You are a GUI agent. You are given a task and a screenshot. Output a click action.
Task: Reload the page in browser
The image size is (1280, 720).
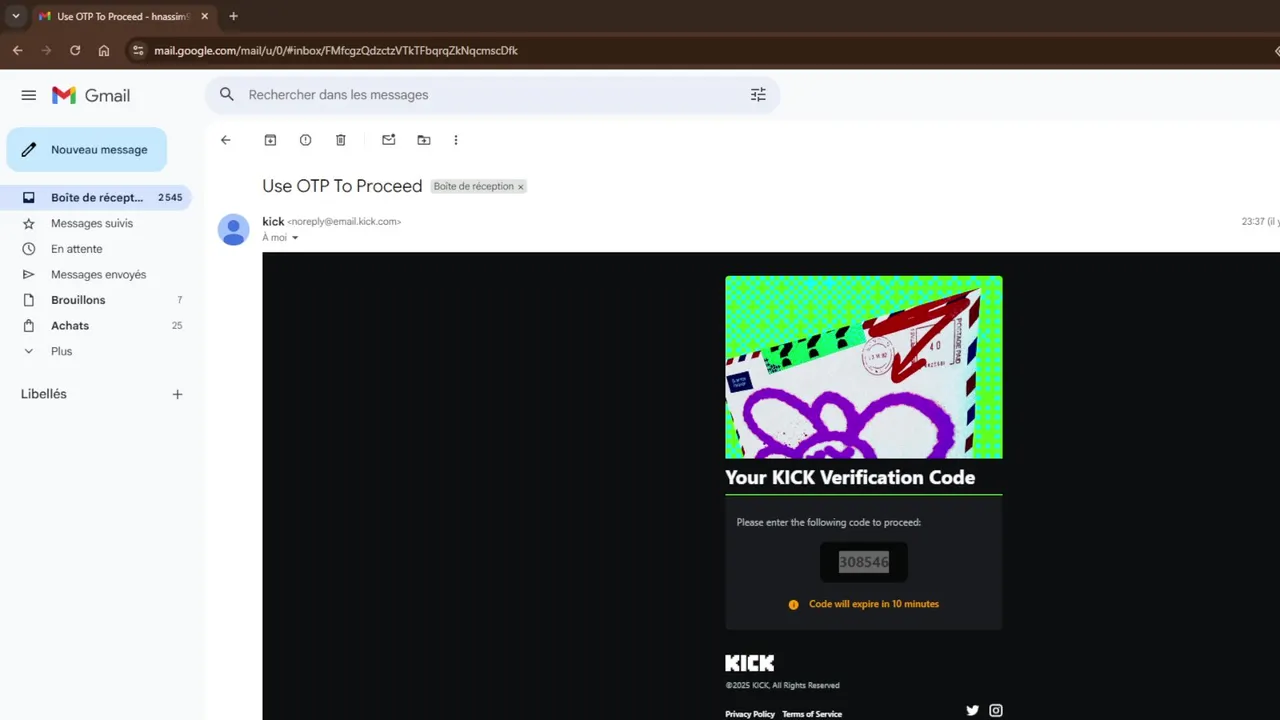pos(75,50)
